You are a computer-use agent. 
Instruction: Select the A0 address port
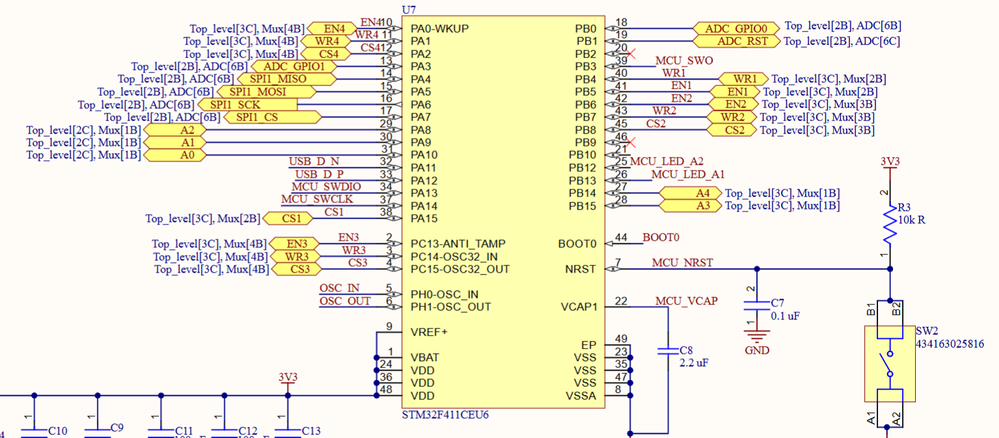(x=175, y=155)
